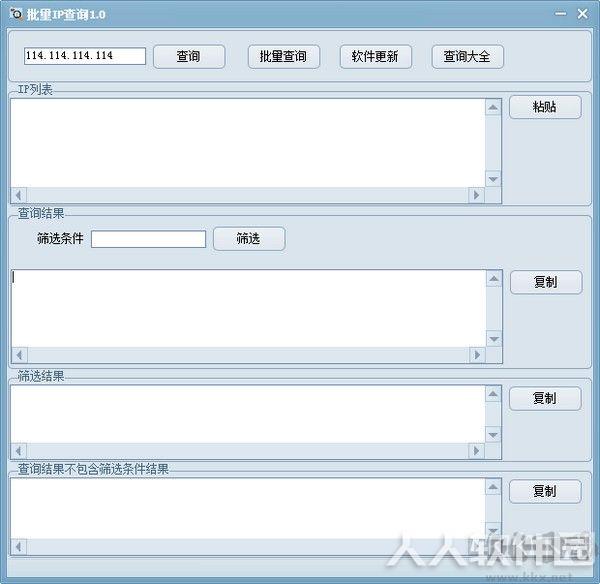Click the left arrow of IP列表 horizontal scrollbar
The image size is (600, 584).
click(19, 195)
